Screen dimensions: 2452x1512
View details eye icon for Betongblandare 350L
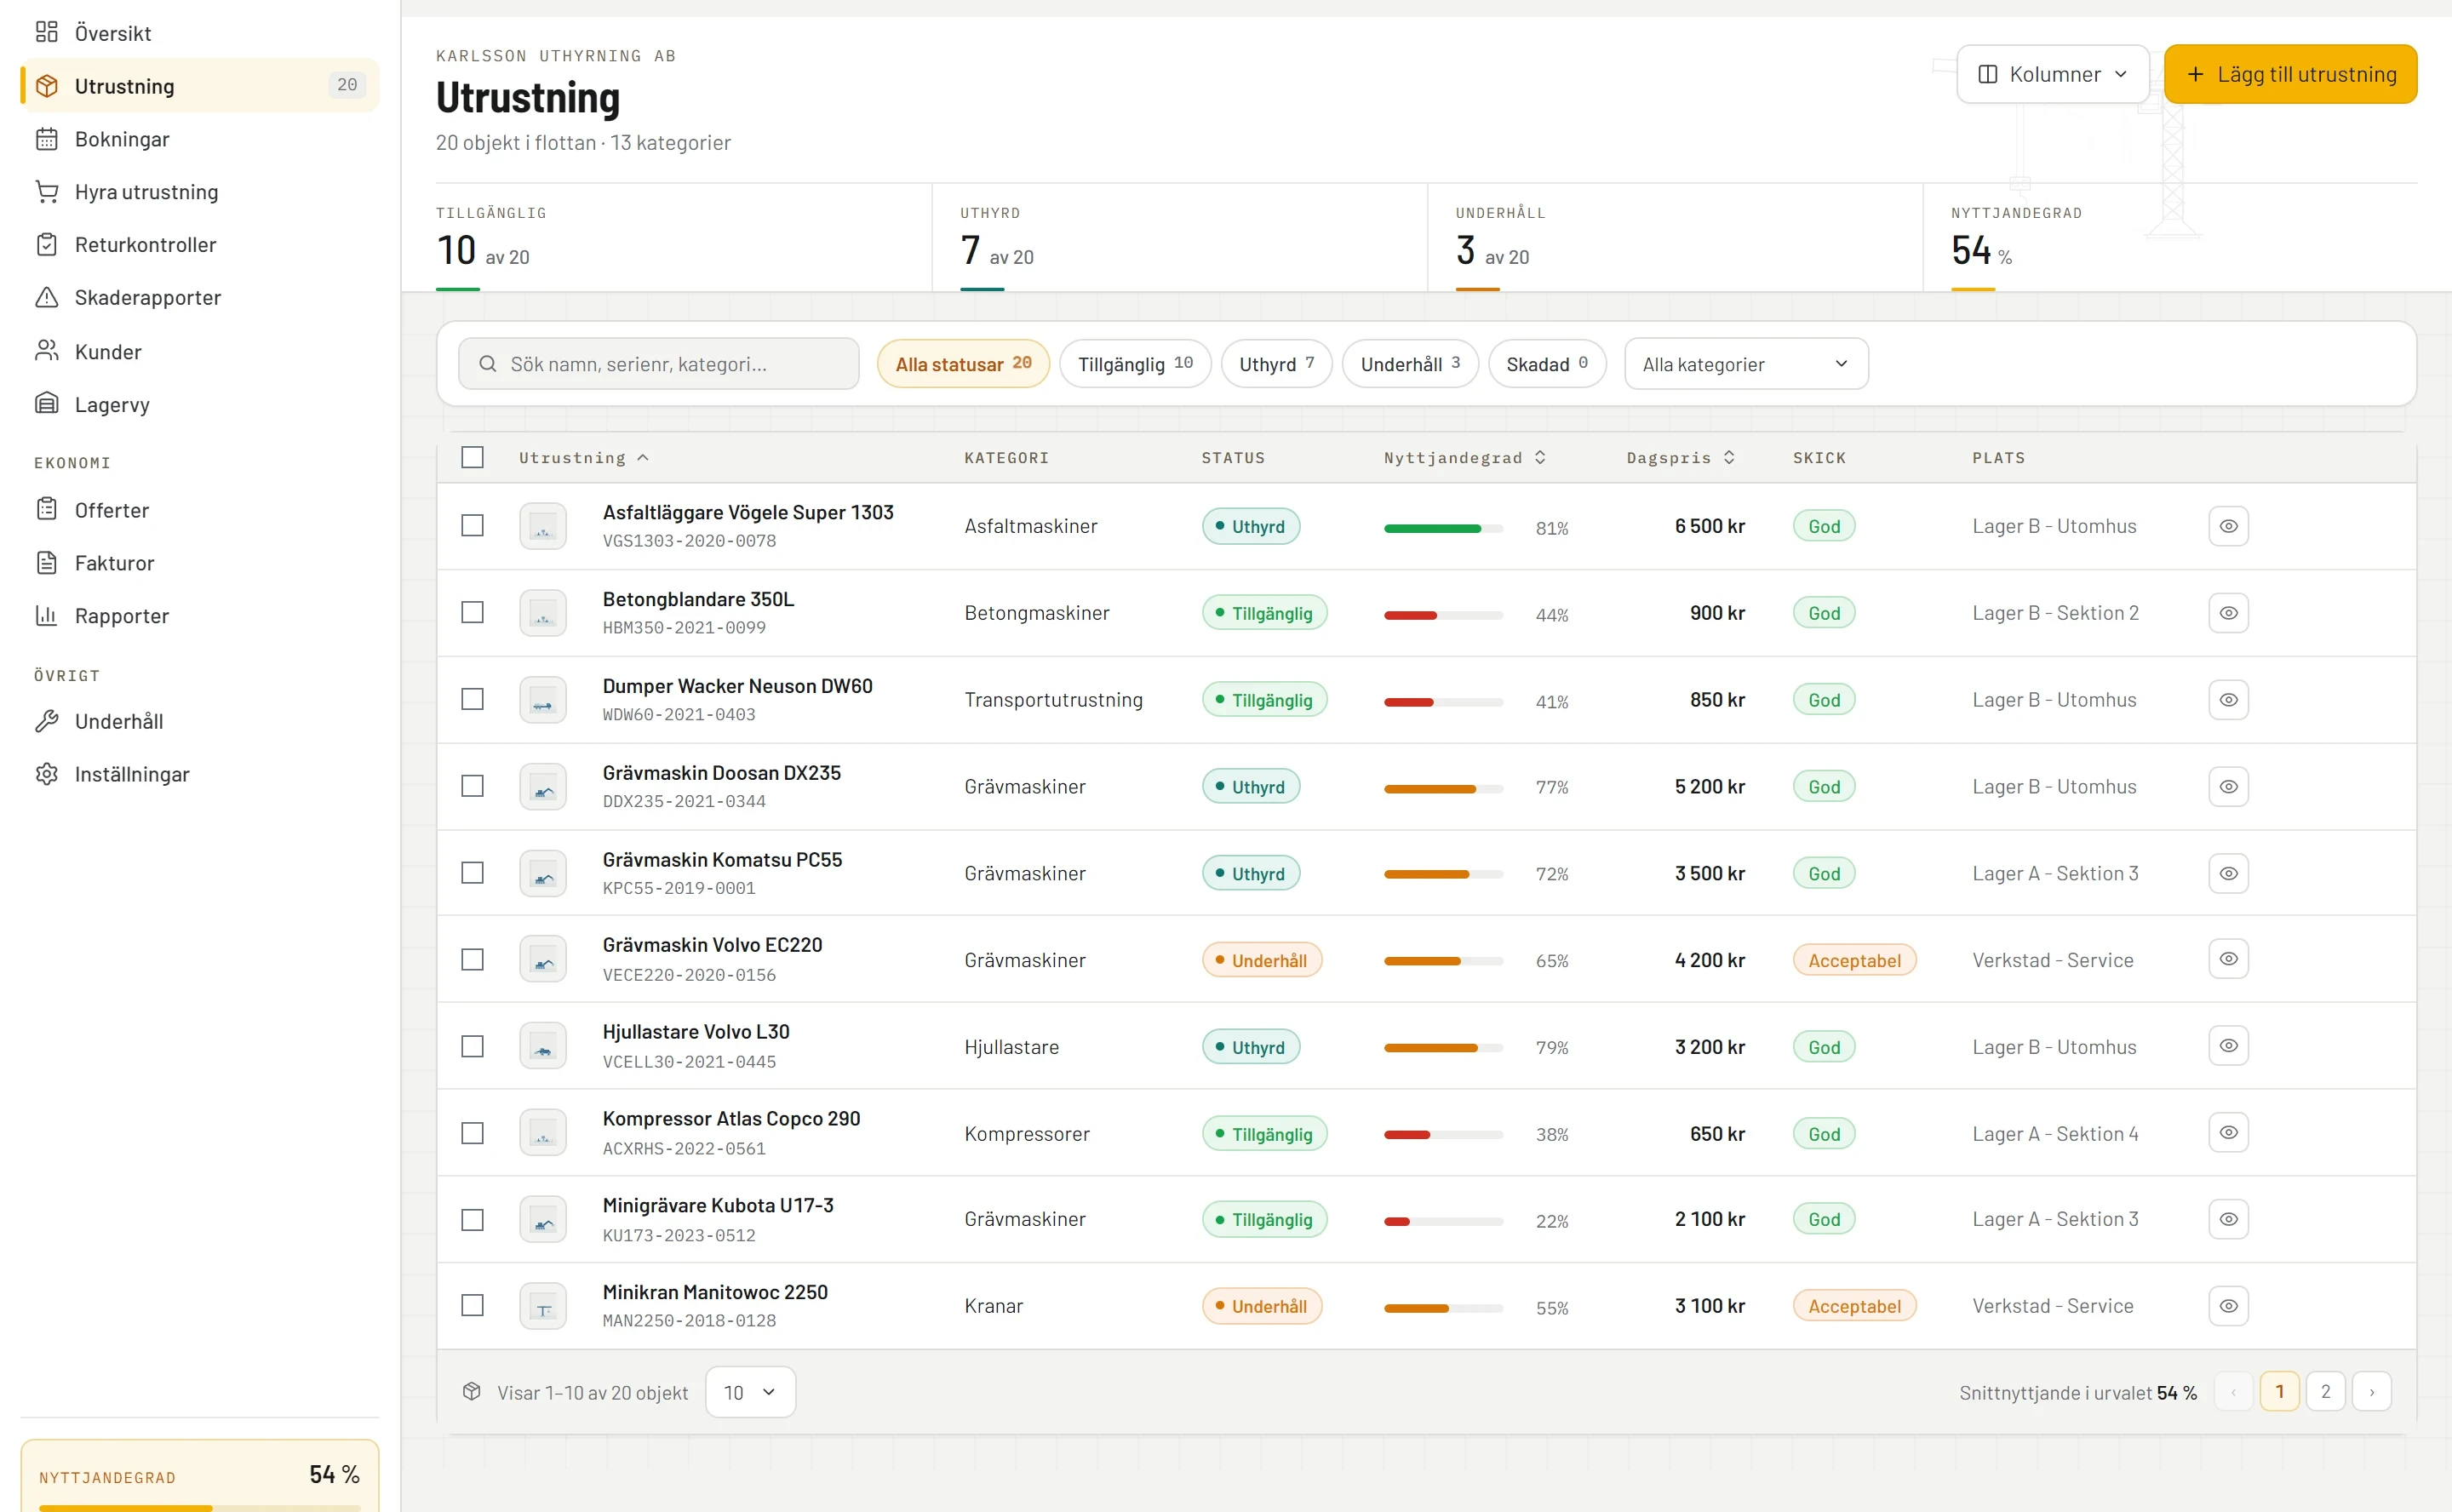2228,613
